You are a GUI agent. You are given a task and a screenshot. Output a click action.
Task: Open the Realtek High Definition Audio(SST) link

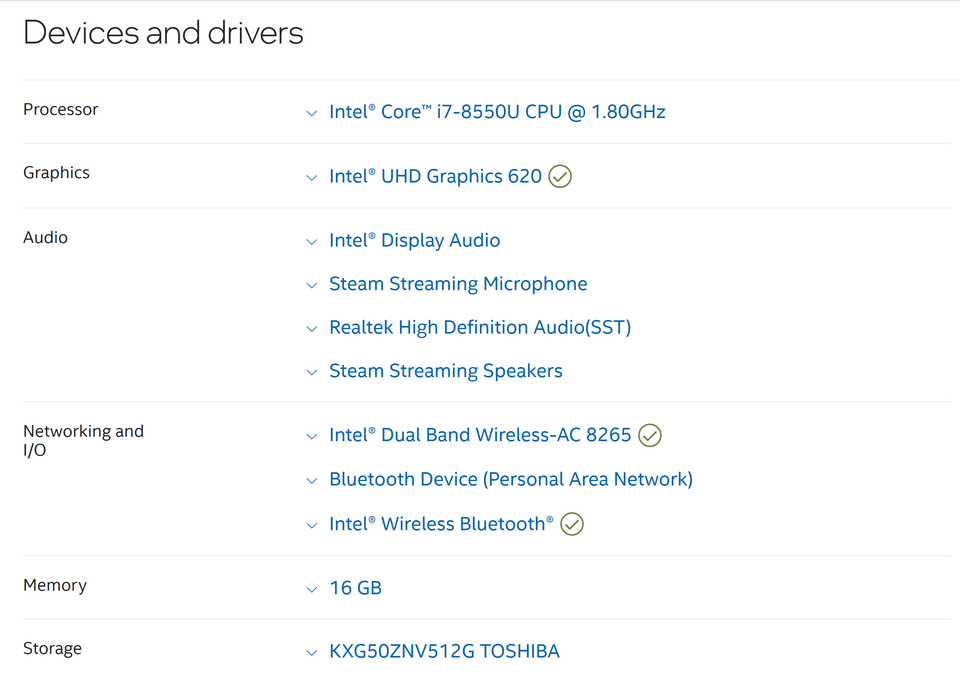[x=480, y=328]
